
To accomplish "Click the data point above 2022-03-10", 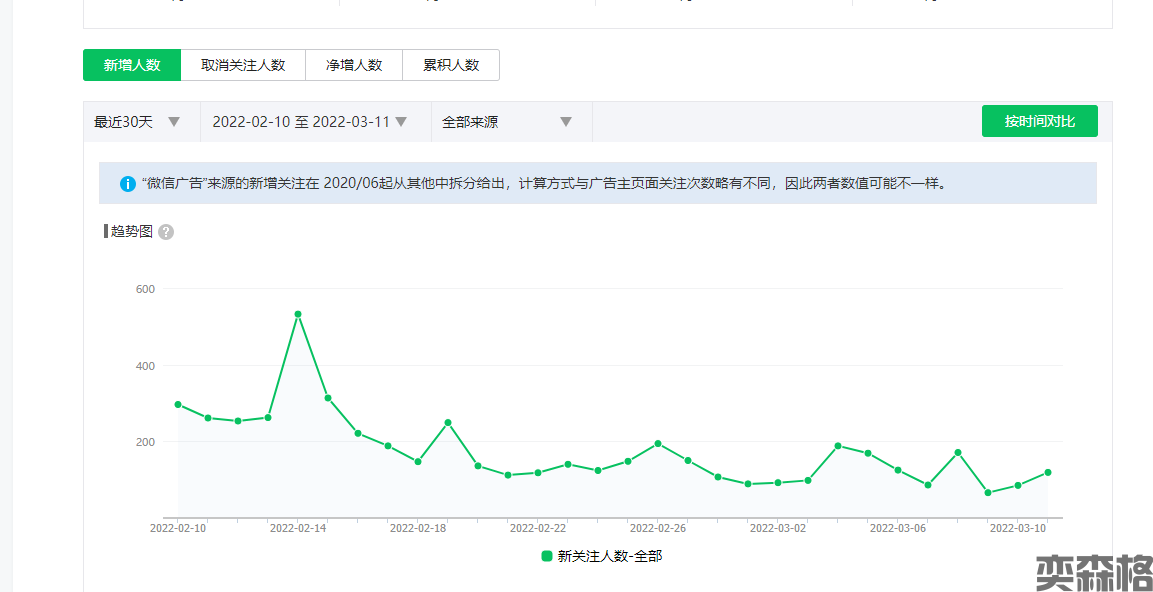I will [1018, 485].
